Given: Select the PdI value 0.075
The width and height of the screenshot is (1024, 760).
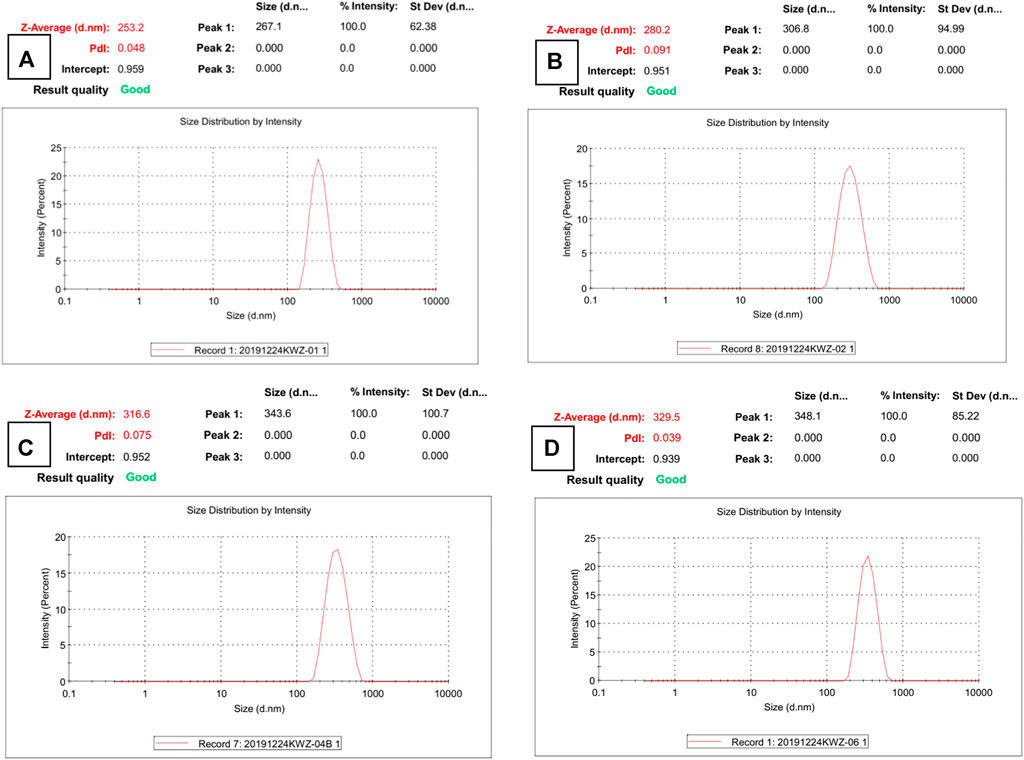Looking at the screenshot, I should (x=137, y=435).
